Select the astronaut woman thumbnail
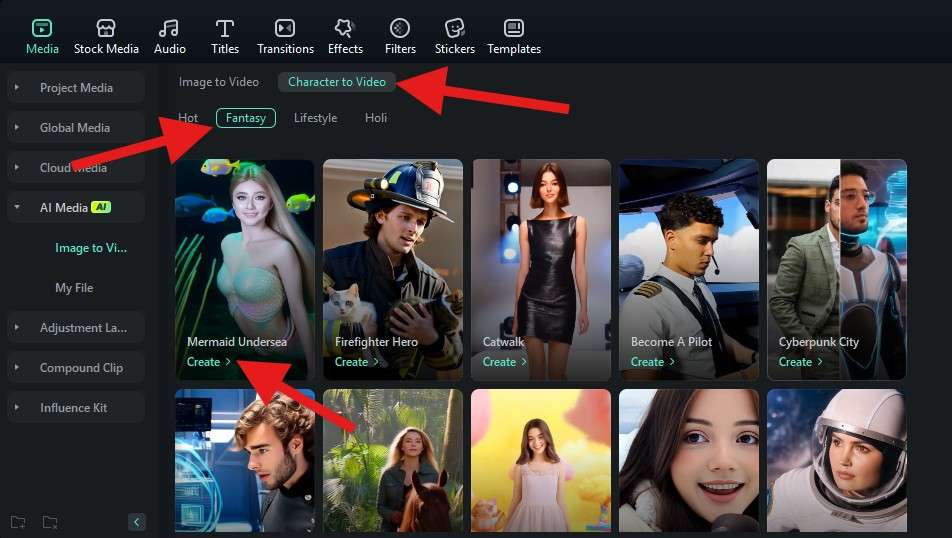 coord(837,461)
